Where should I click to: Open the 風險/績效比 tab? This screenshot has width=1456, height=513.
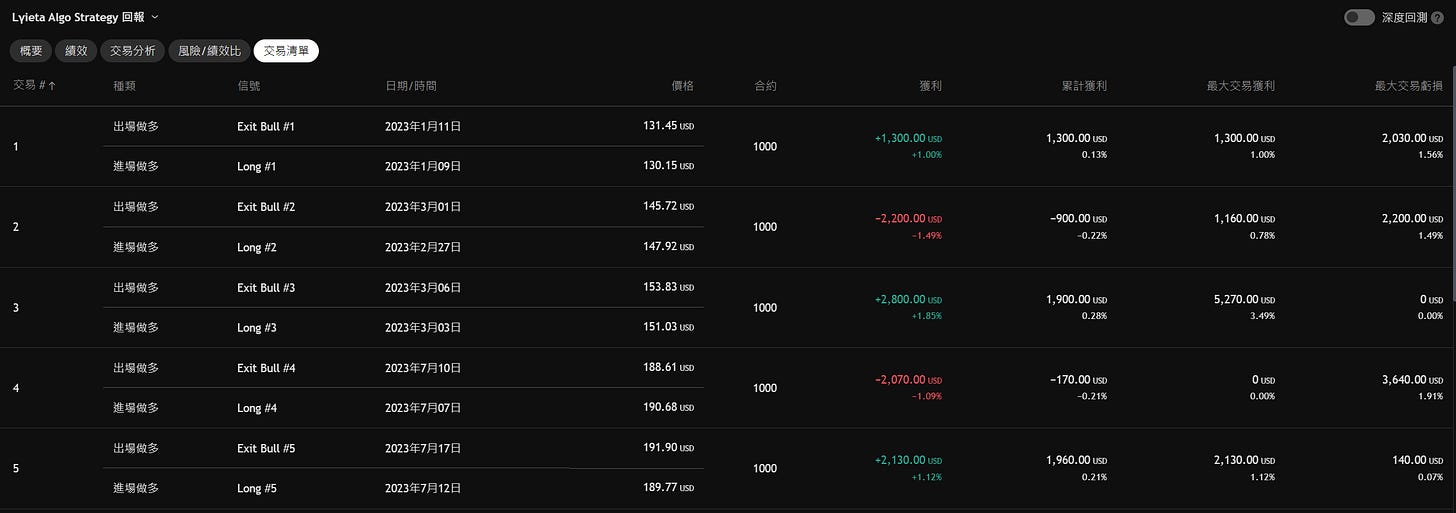209,50
